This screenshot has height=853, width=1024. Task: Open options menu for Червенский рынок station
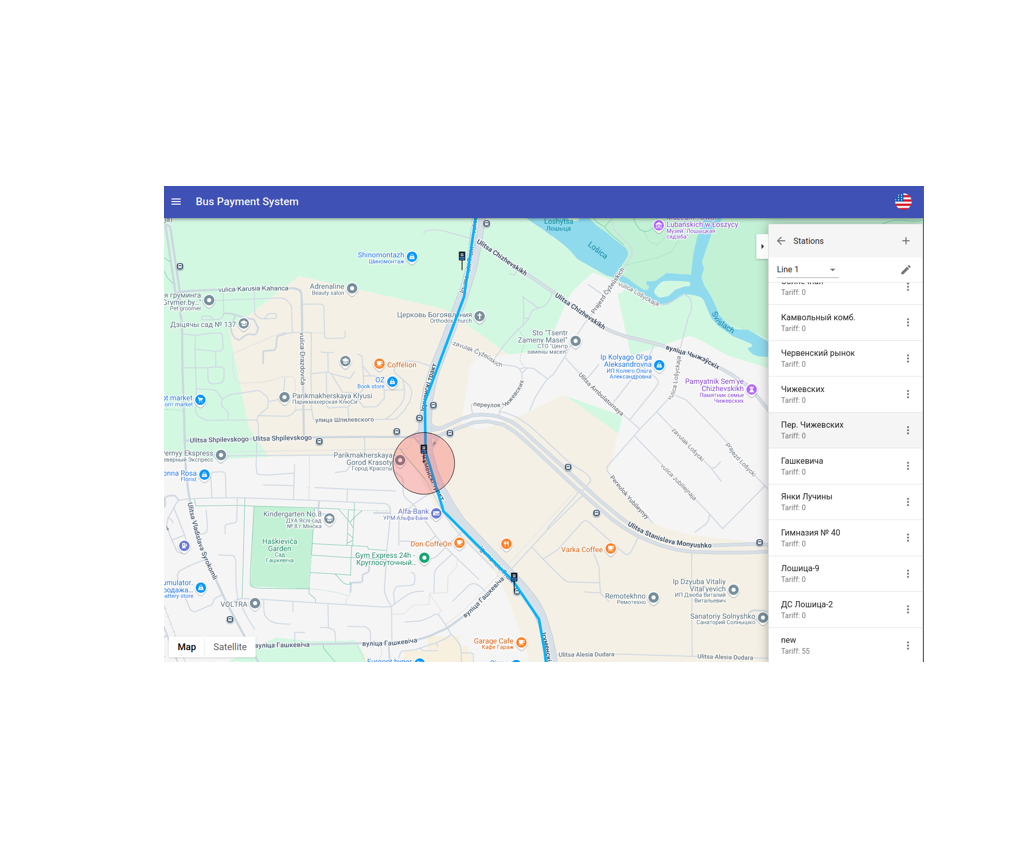pyautogui.click(x=908, y=359)
